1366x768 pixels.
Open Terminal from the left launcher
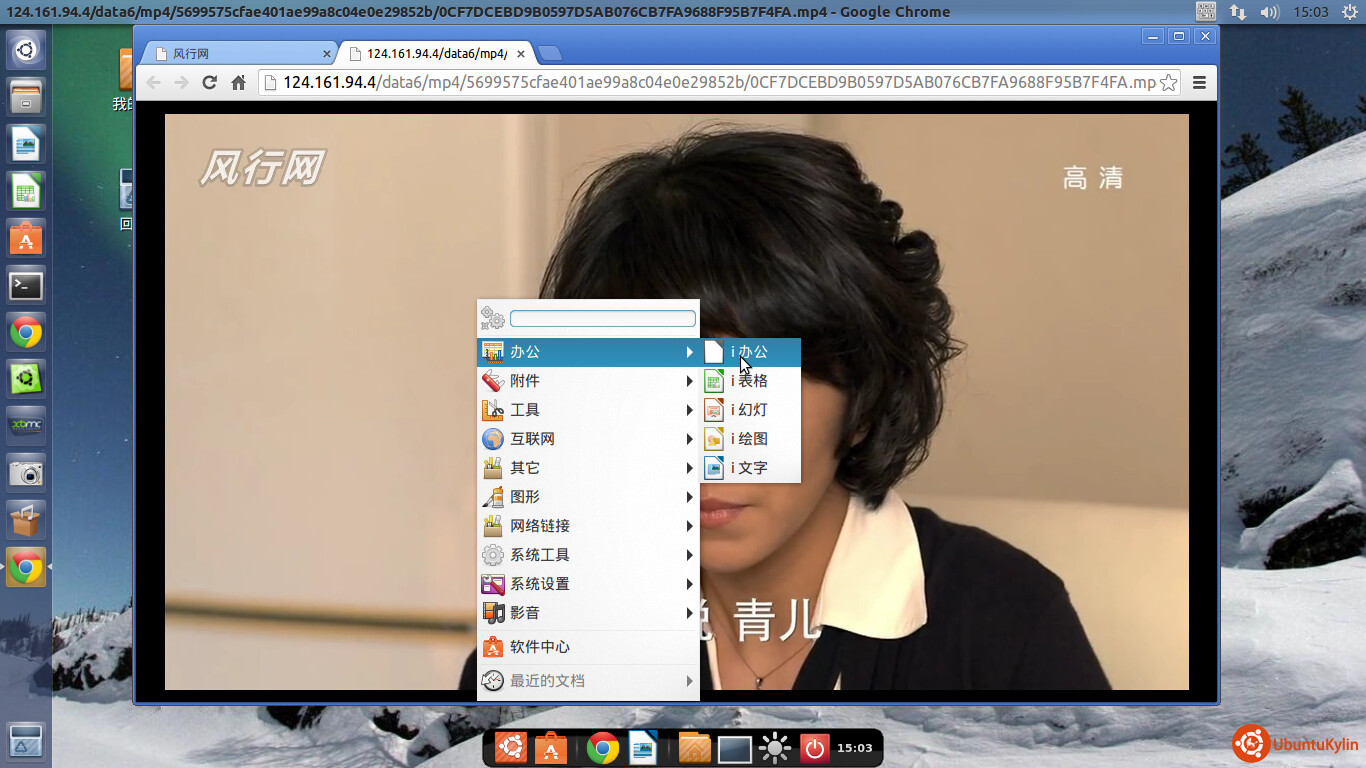point(26,286)
